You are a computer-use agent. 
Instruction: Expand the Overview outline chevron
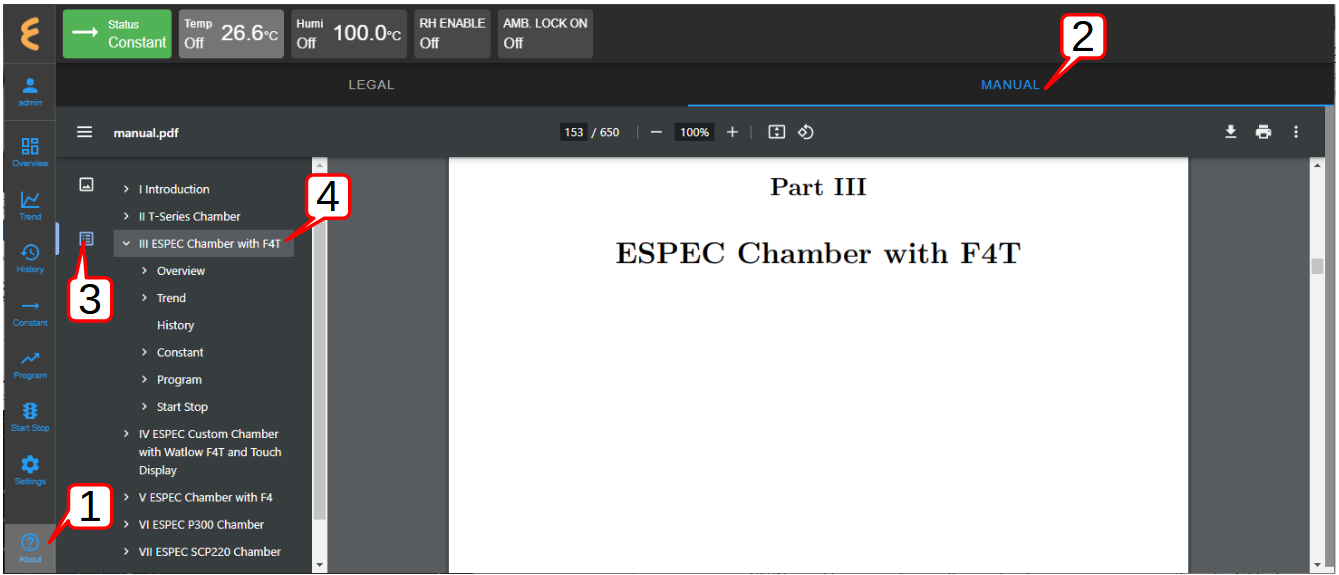[x=144, y=271]
